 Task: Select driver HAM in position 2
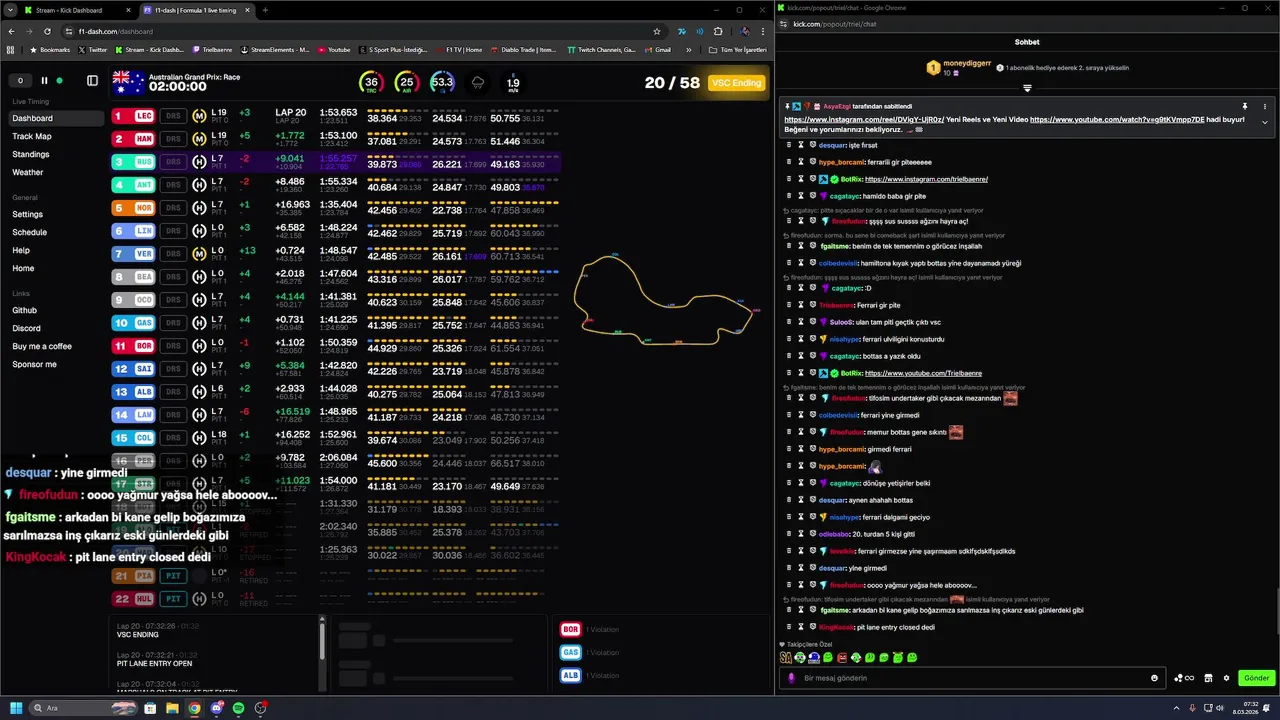[x=133, y=139]
